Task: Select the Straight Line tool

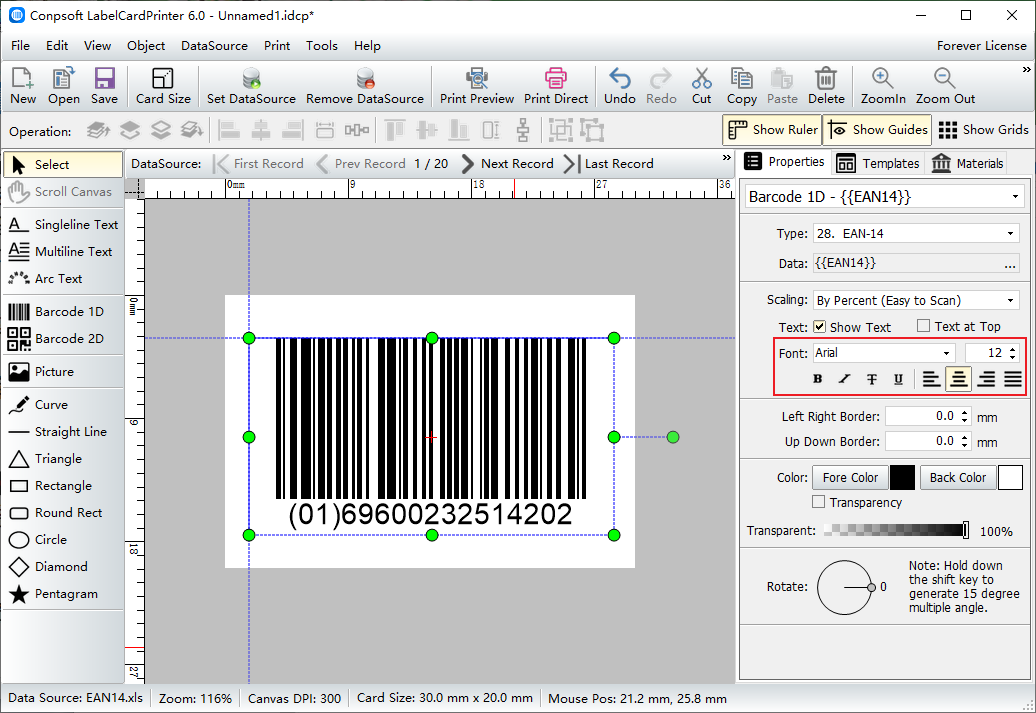Action: (x=63, y=432)
